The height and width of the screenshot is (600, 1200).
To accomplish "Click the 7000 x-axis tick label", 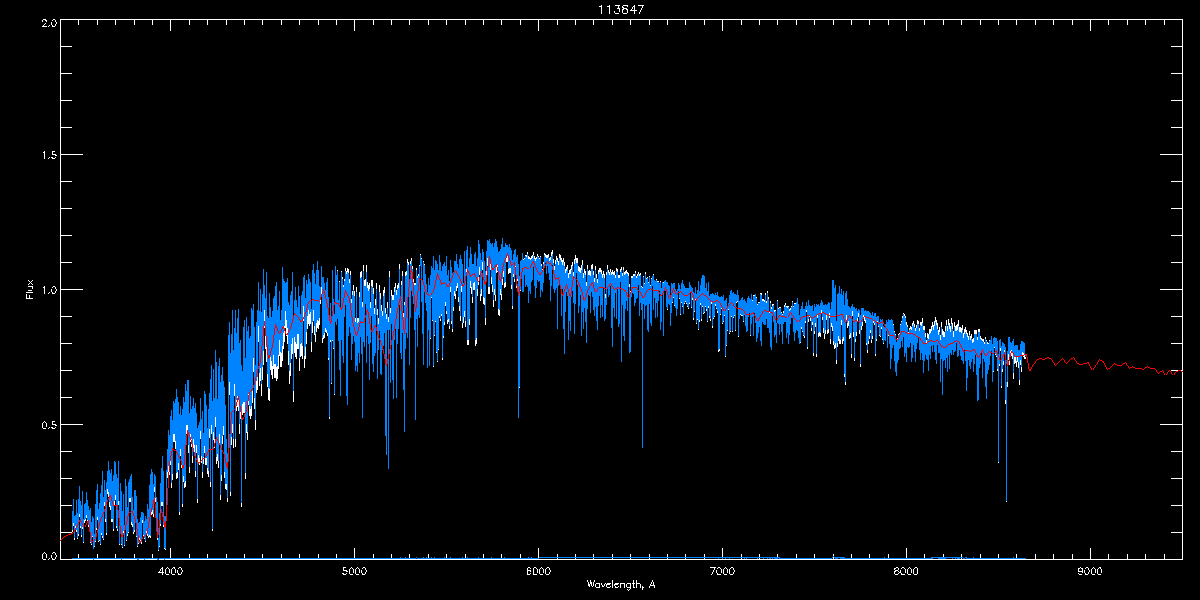I will pos(722,571).
